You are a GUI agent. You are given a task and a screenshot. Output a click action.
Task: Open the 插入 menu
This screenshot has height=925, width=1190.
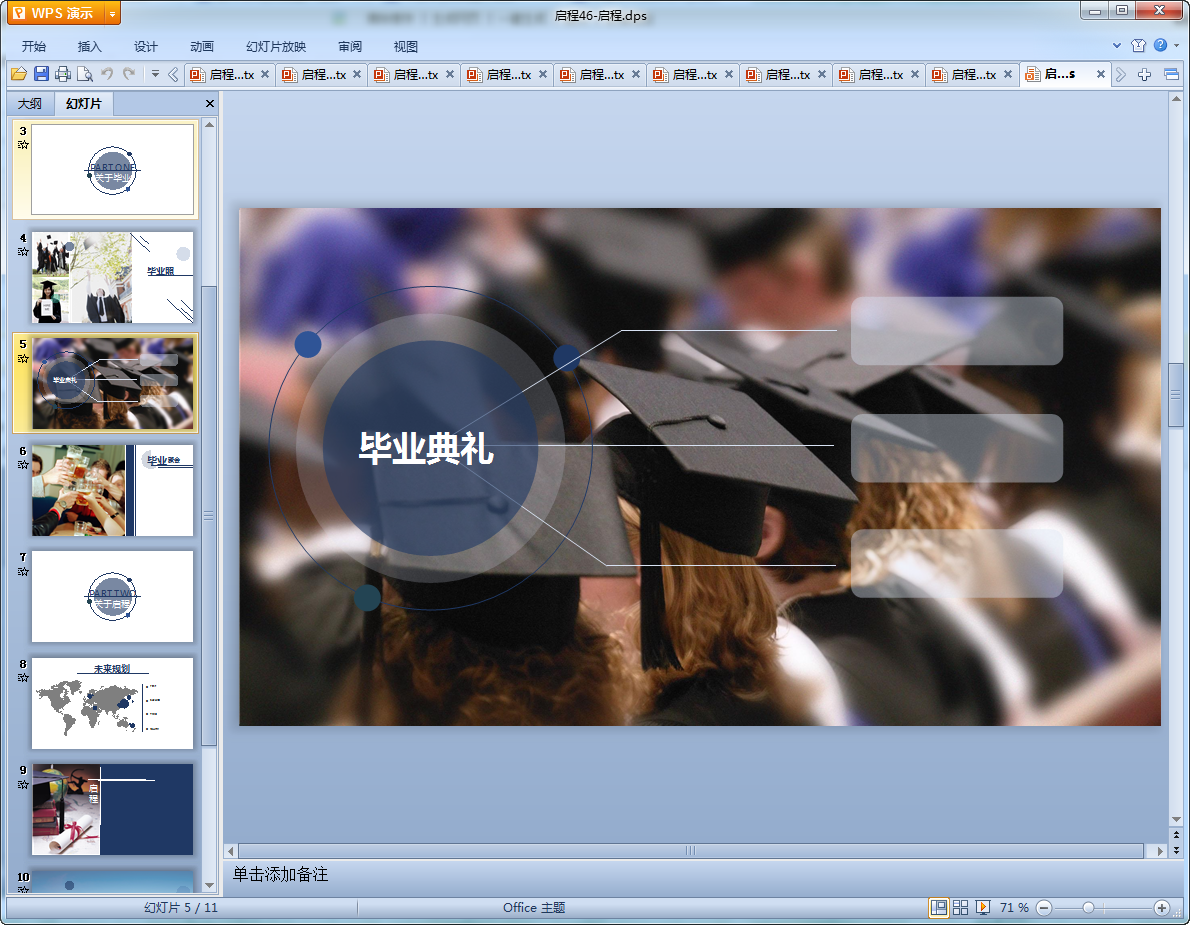tap(90, 46)
